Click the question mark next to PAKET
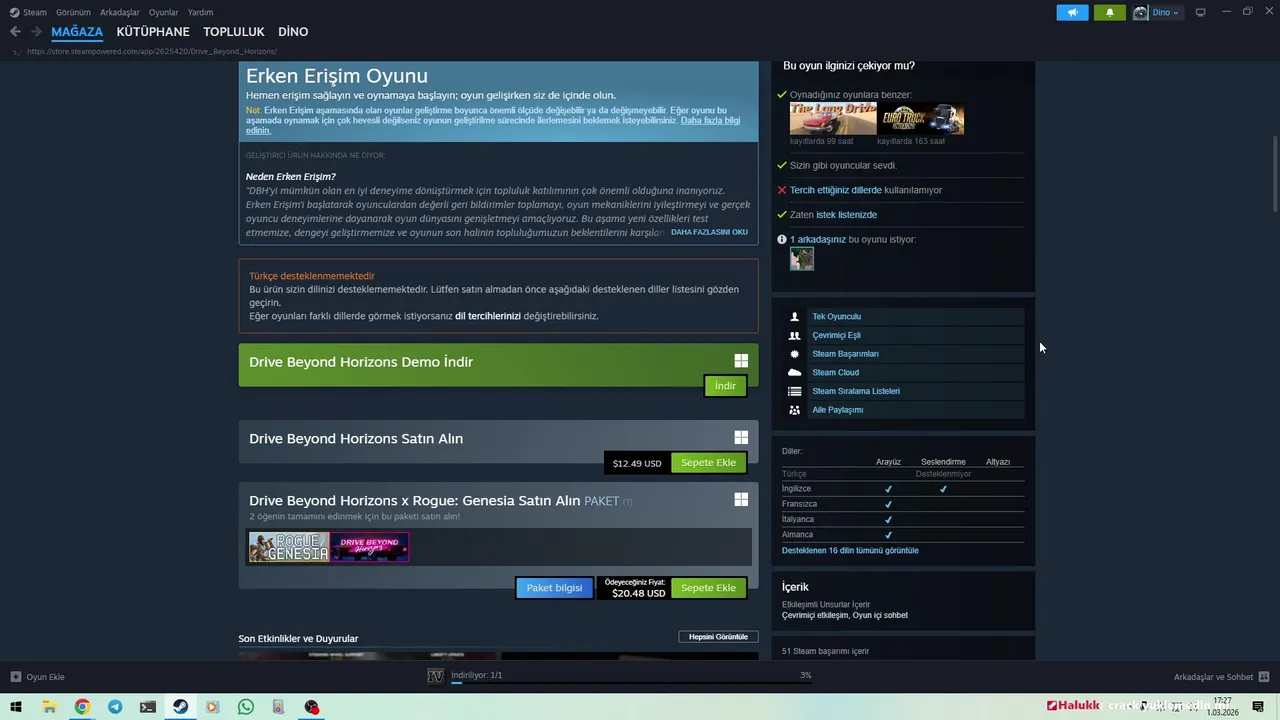 (627, 502)
